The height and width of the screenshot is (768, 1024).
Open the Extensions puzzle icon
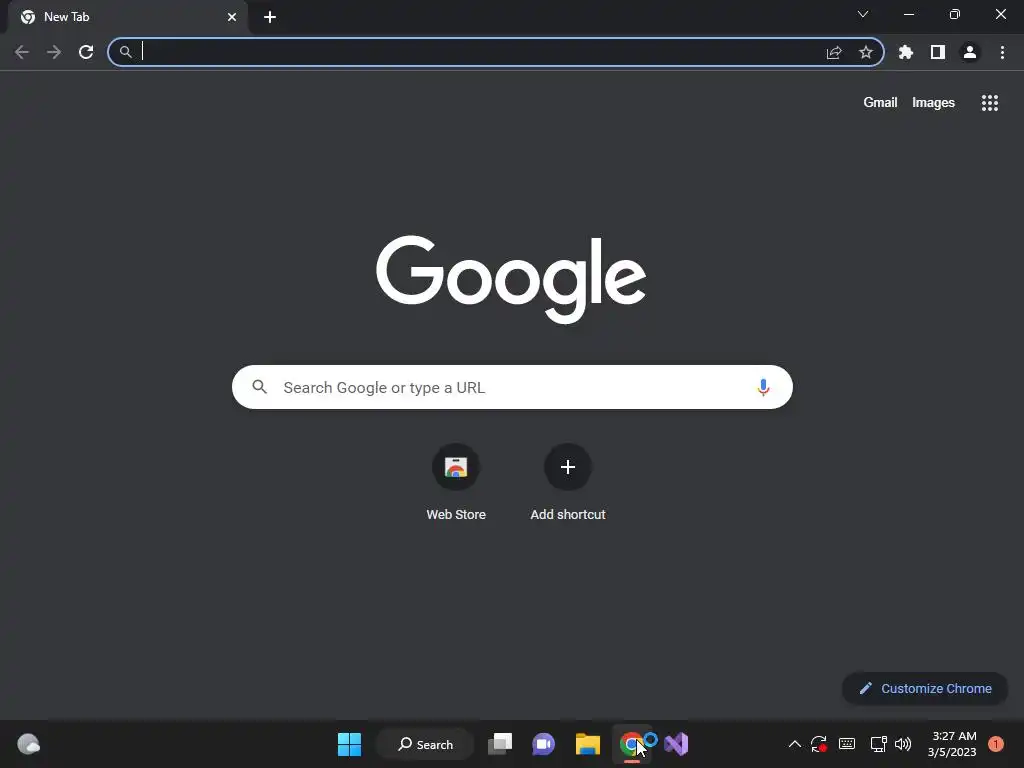click(906, 52)
